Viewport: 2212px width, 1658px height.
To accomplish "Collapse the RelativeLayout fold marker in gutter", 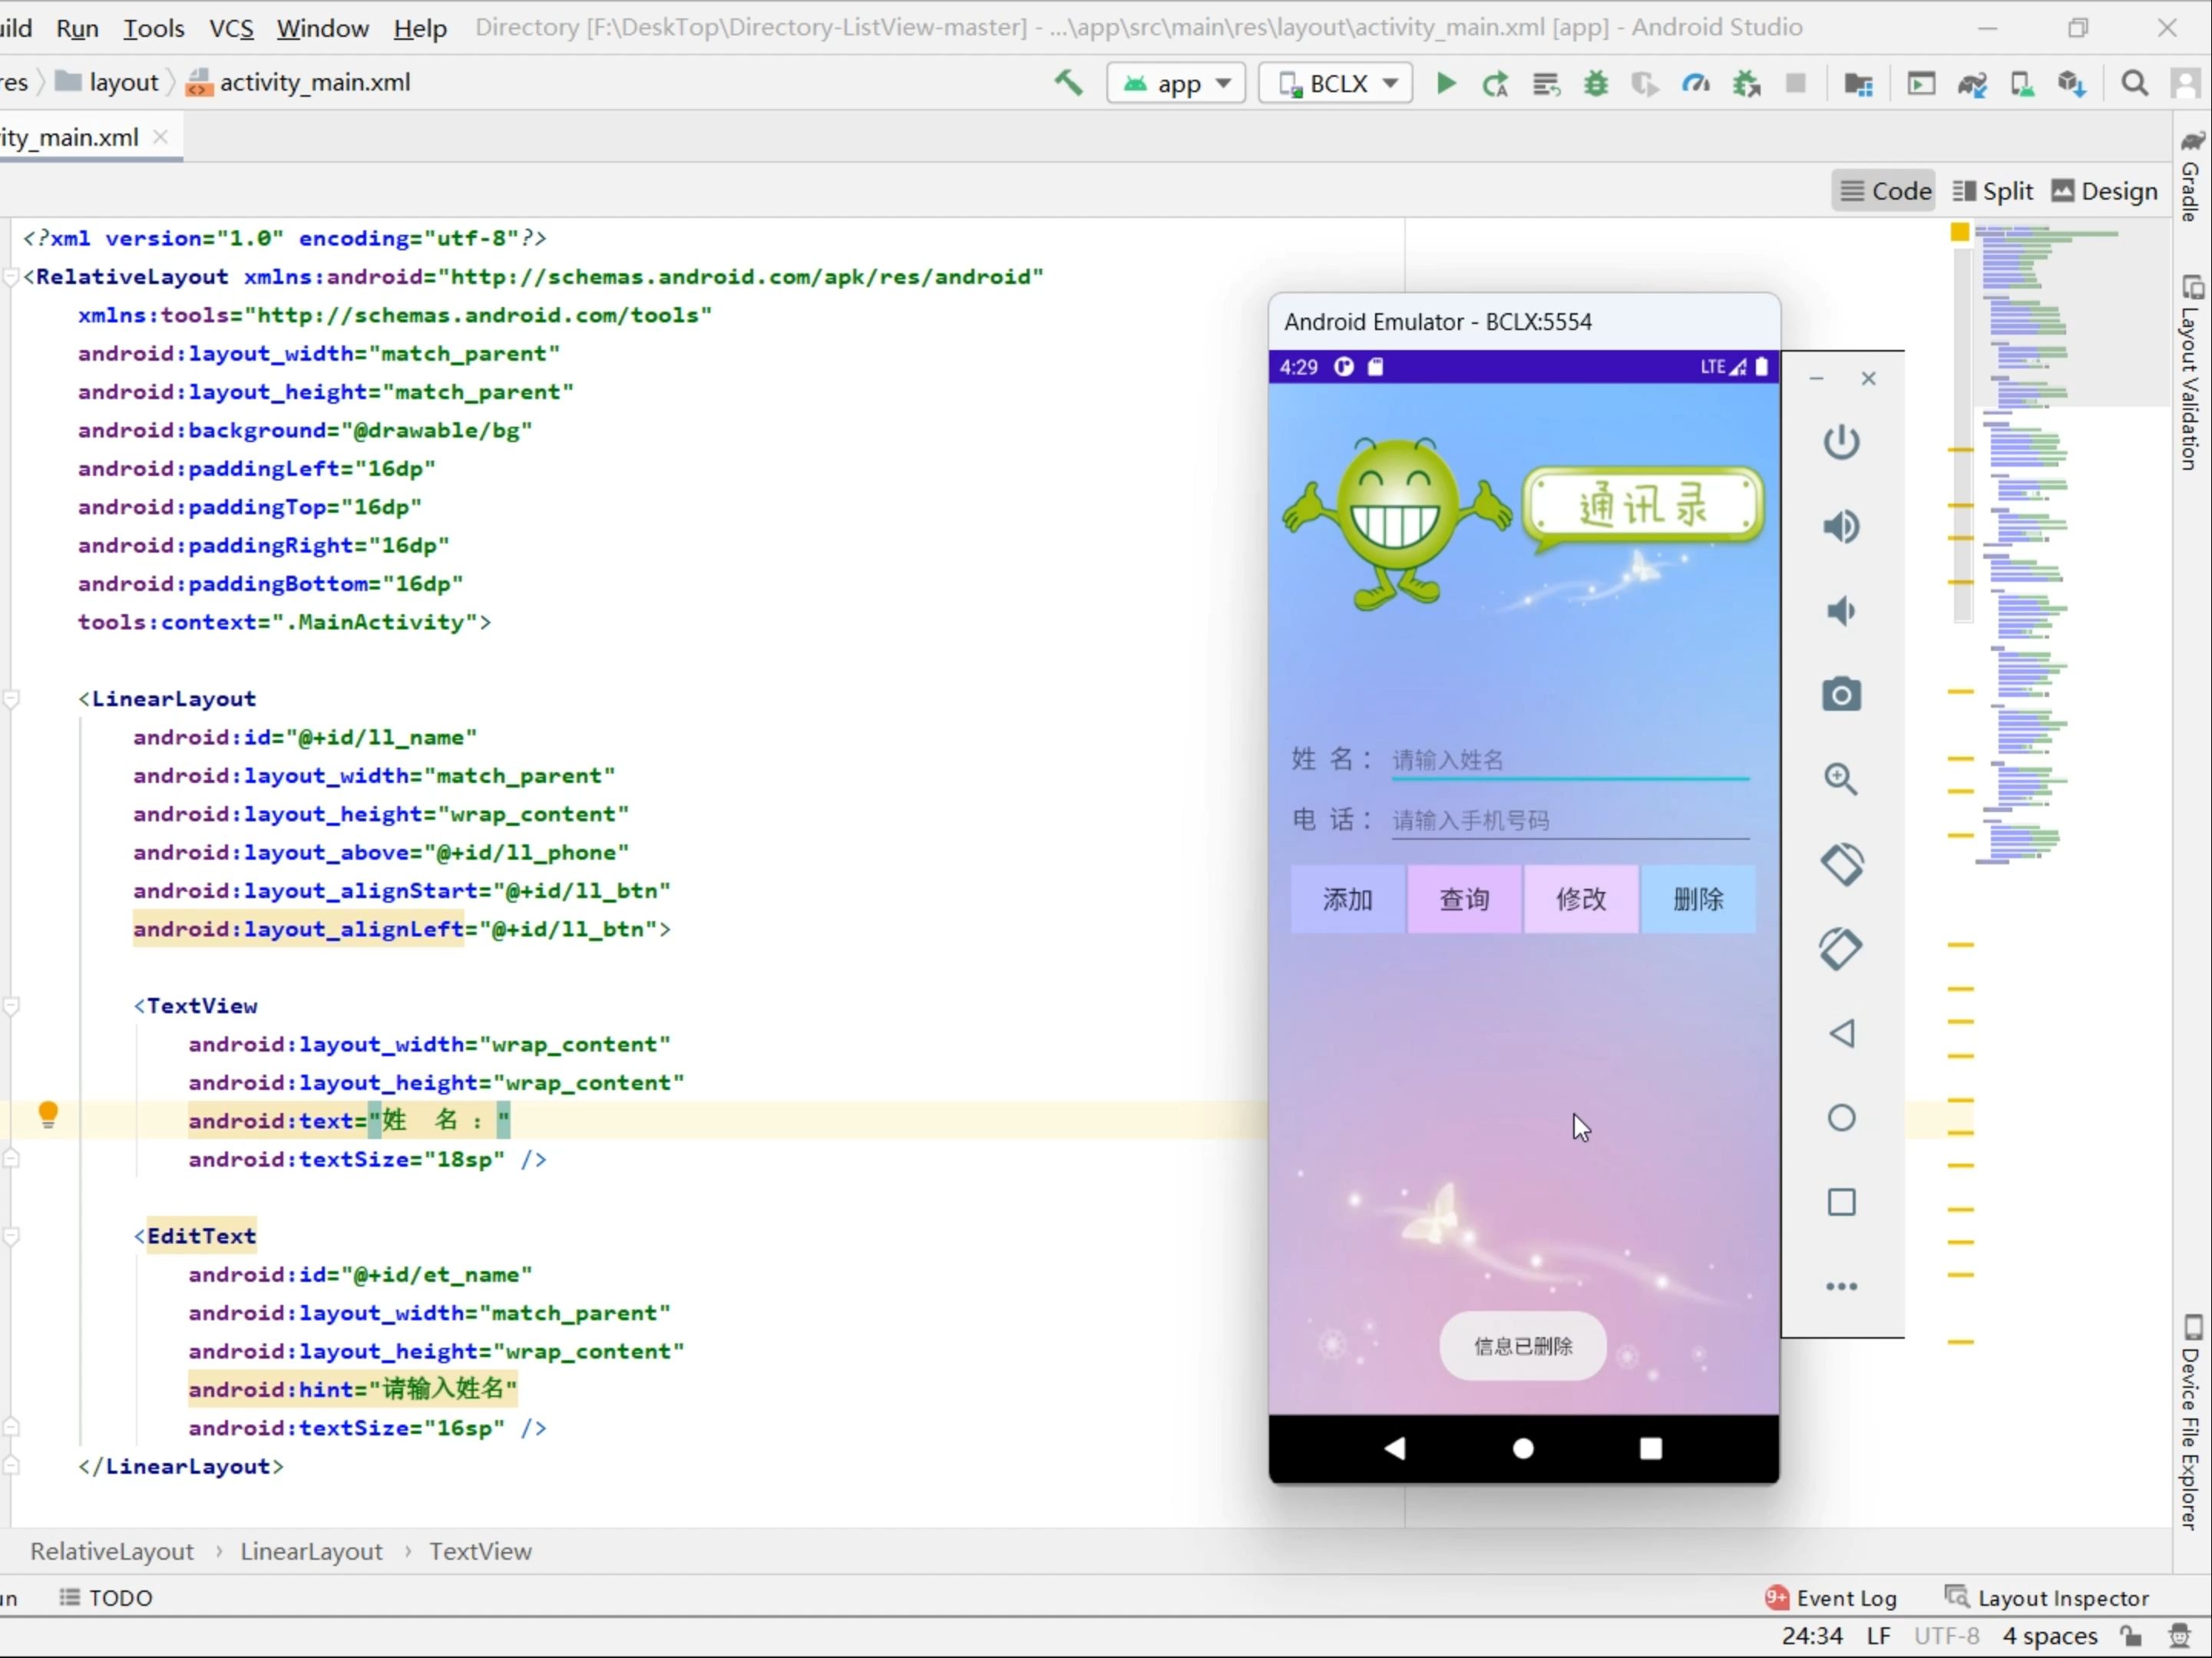I will pyautogui.click(x=11, y=277).
